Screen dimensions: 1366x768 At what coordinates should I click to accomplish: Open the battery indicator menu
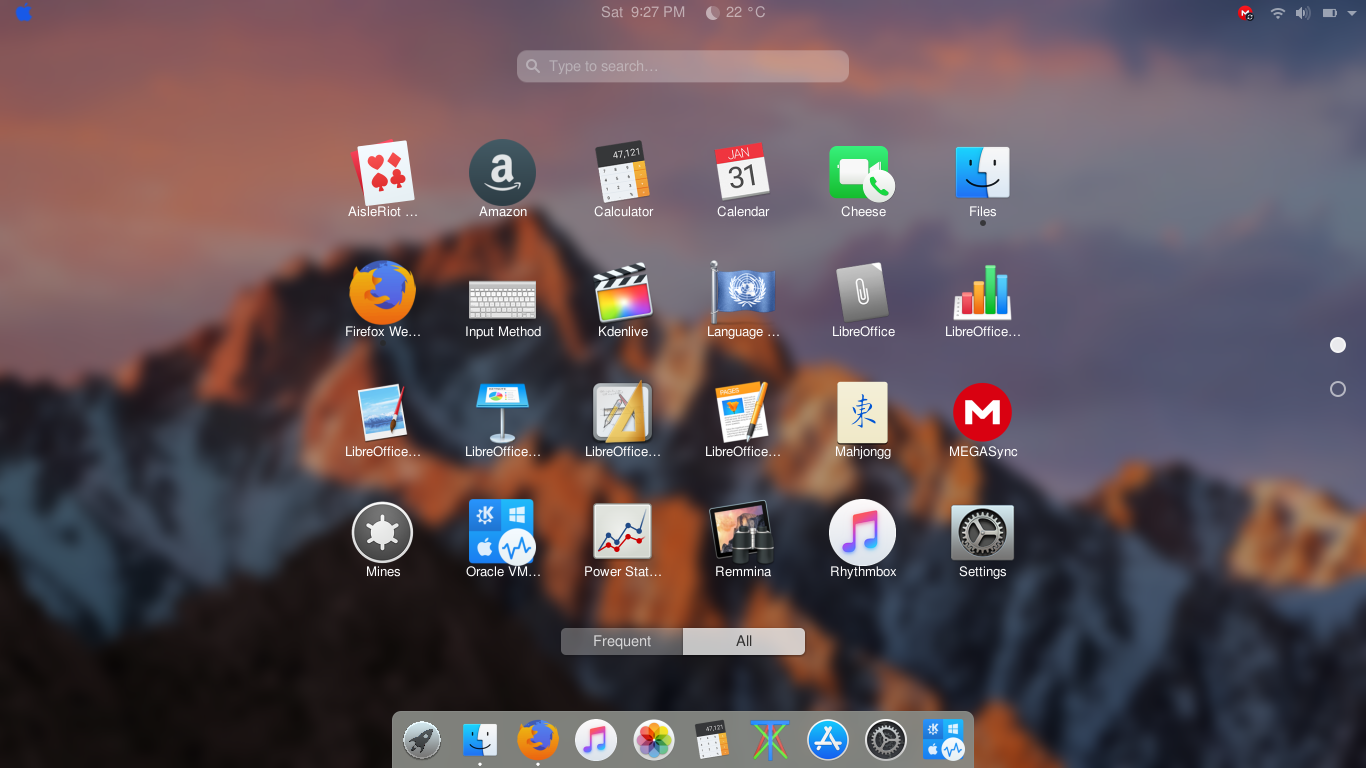click(1330, 13)
